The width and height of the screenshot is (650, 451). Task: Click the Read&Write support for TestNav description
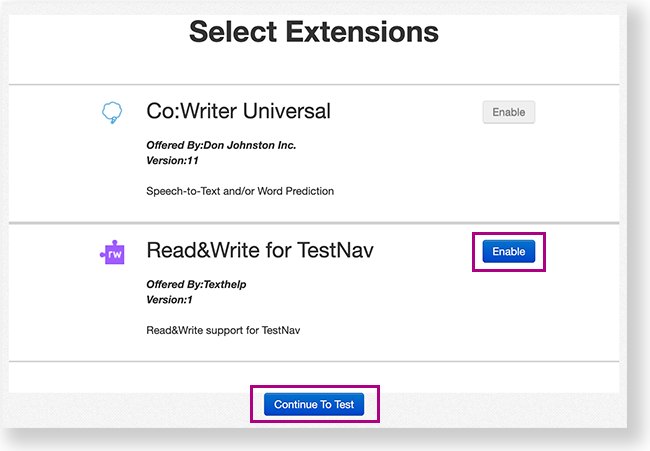(223, 329)
